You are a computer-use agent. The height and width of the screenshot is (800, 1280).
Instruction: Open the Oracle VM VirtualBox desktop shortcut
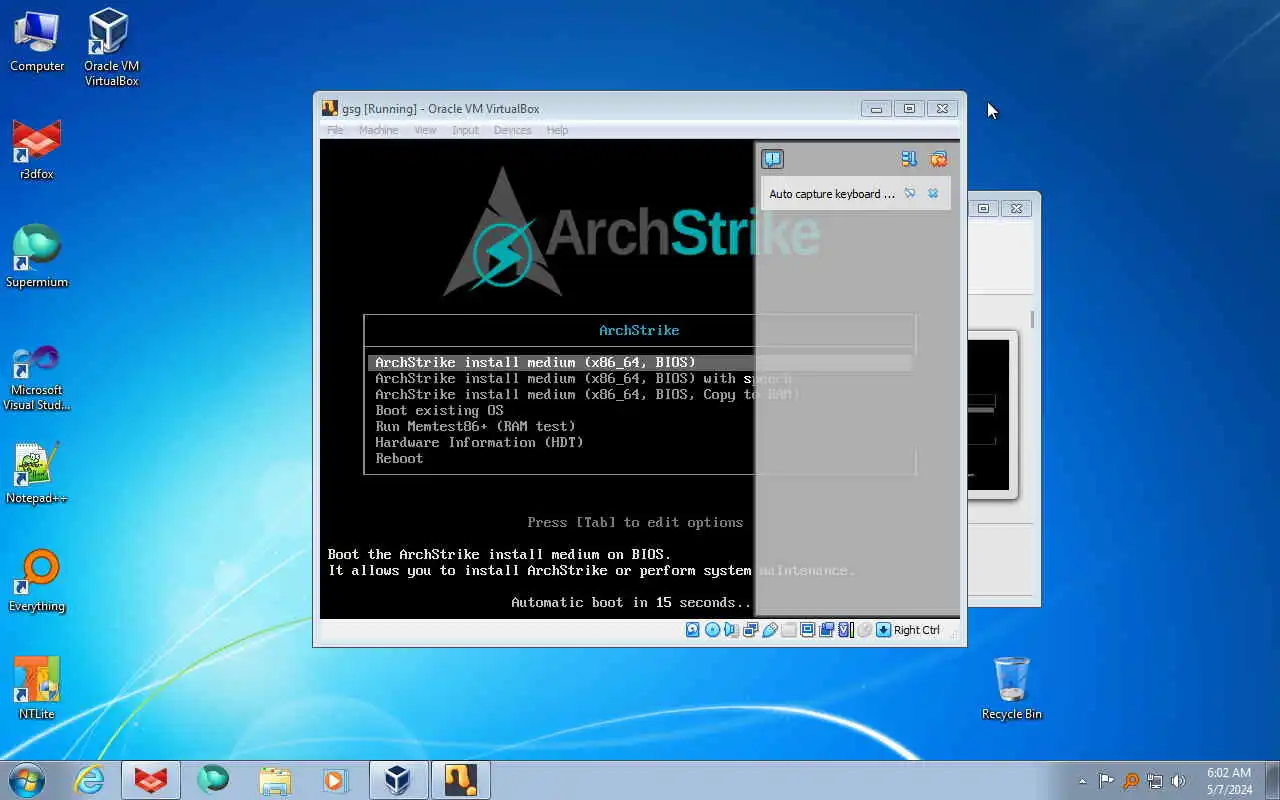tap(110, 48)
